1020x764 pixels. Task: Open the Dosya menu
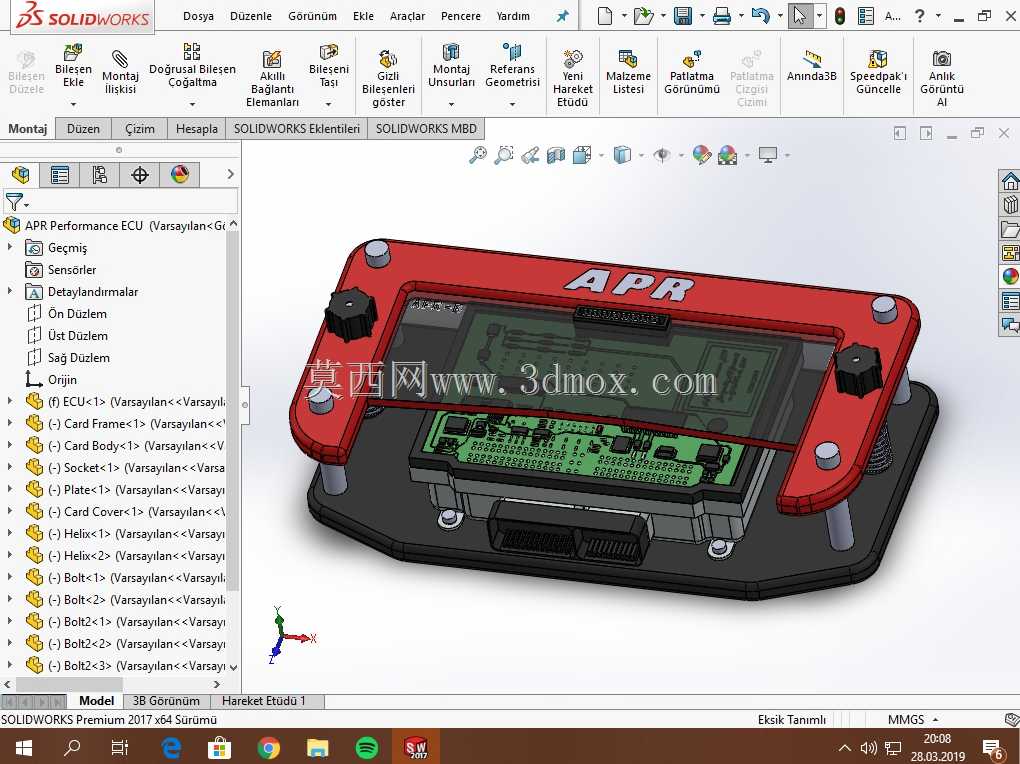point(198,16)
